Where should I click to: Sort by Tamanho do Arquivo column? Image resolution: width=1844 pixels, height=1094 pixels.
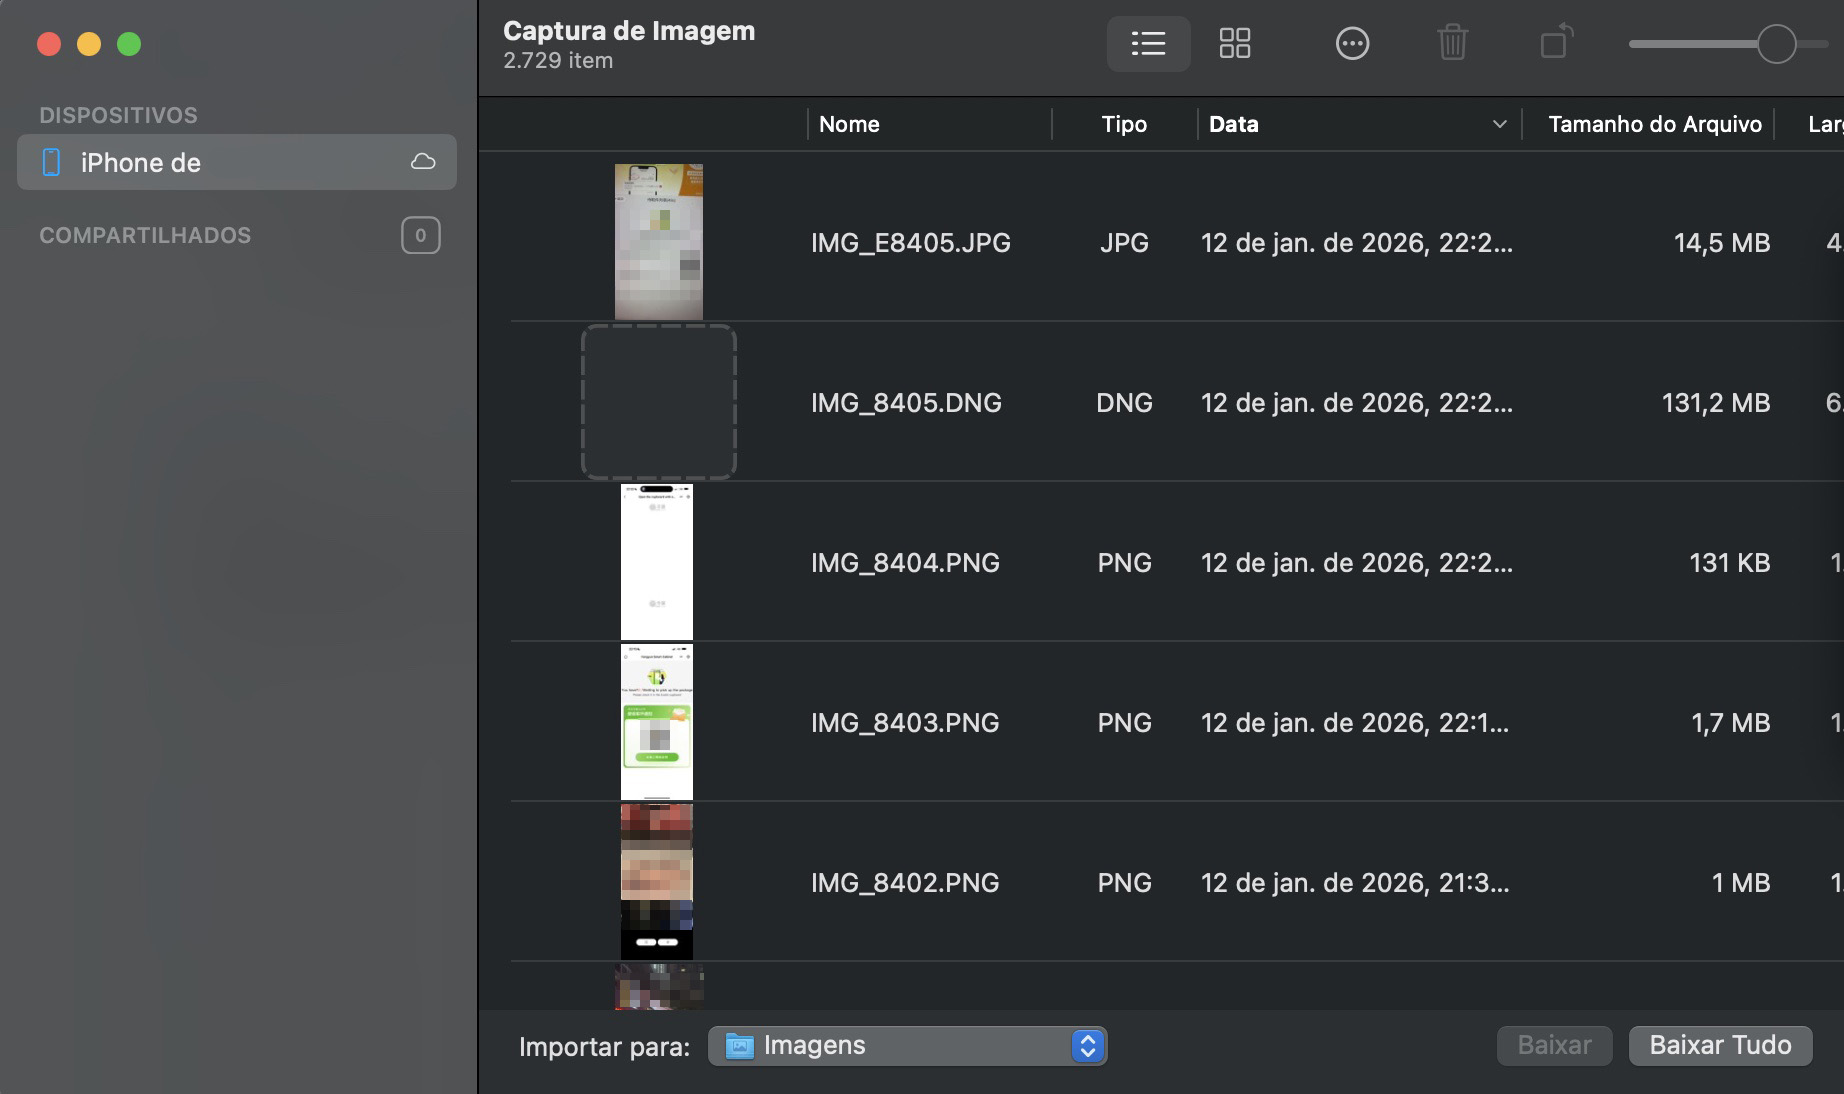tap(1654, 124)
